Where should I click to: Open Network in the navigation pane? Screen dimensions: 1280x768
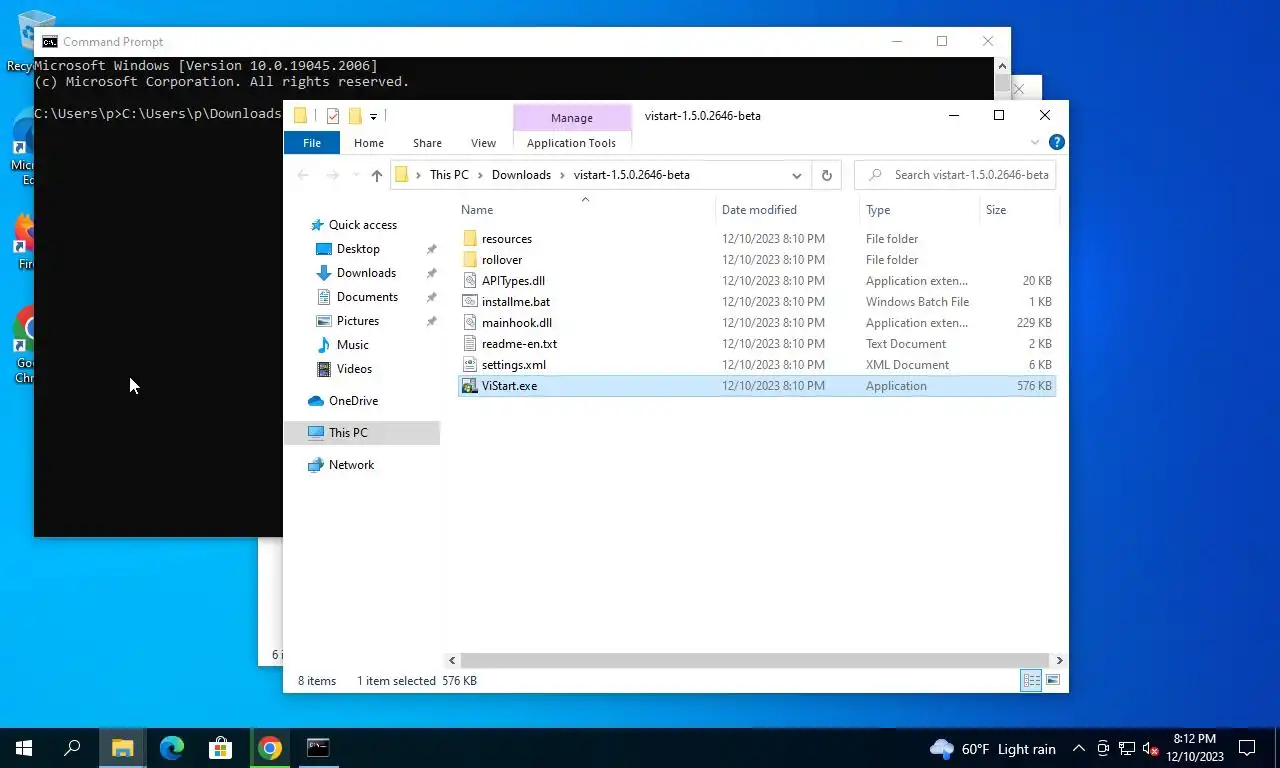(351, 465)
